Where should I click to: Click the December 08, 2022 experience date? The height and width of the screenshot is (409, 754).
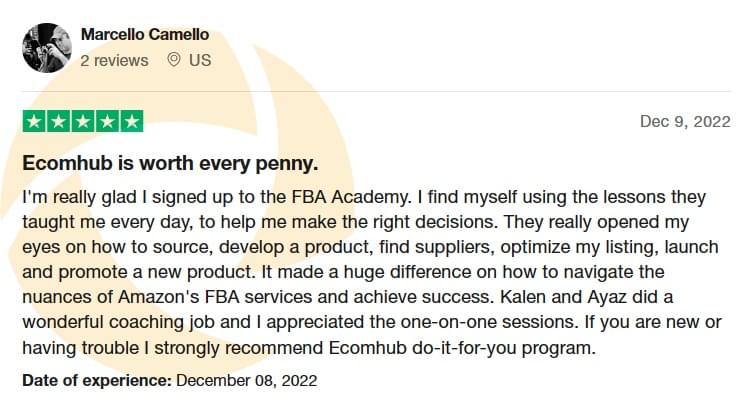pyautogui.click(x=247, y=381)
